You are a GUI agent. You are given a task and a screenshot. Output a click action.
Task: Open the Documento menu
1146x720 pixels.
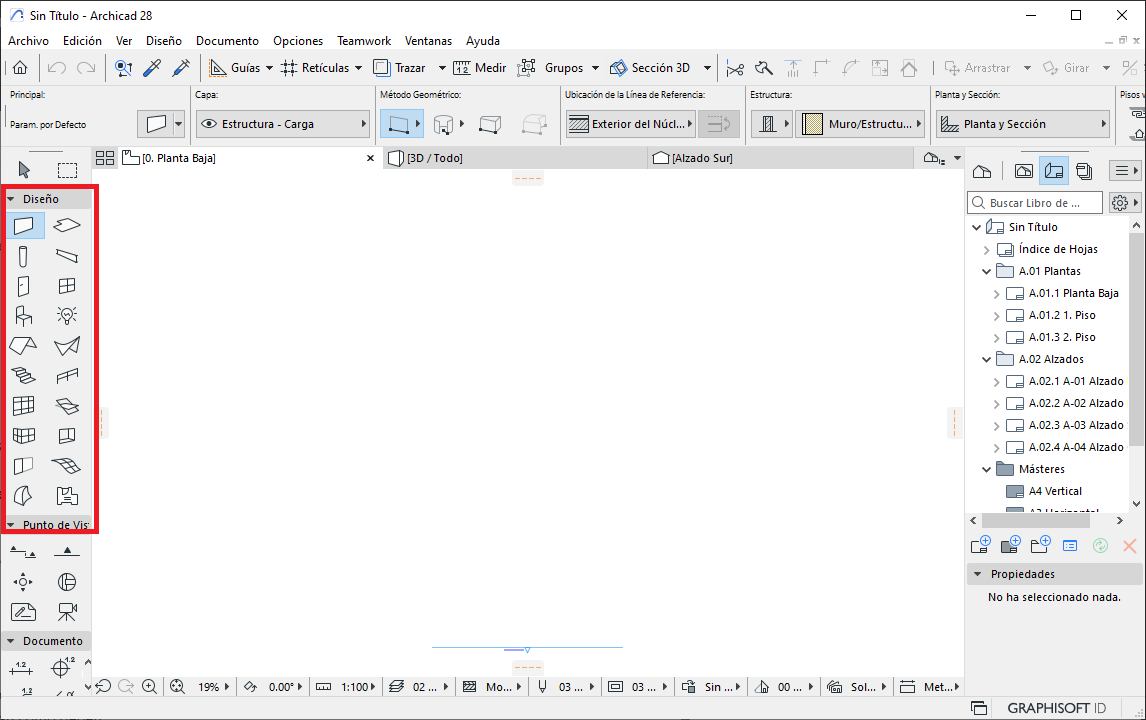click(x=227, y=41)
